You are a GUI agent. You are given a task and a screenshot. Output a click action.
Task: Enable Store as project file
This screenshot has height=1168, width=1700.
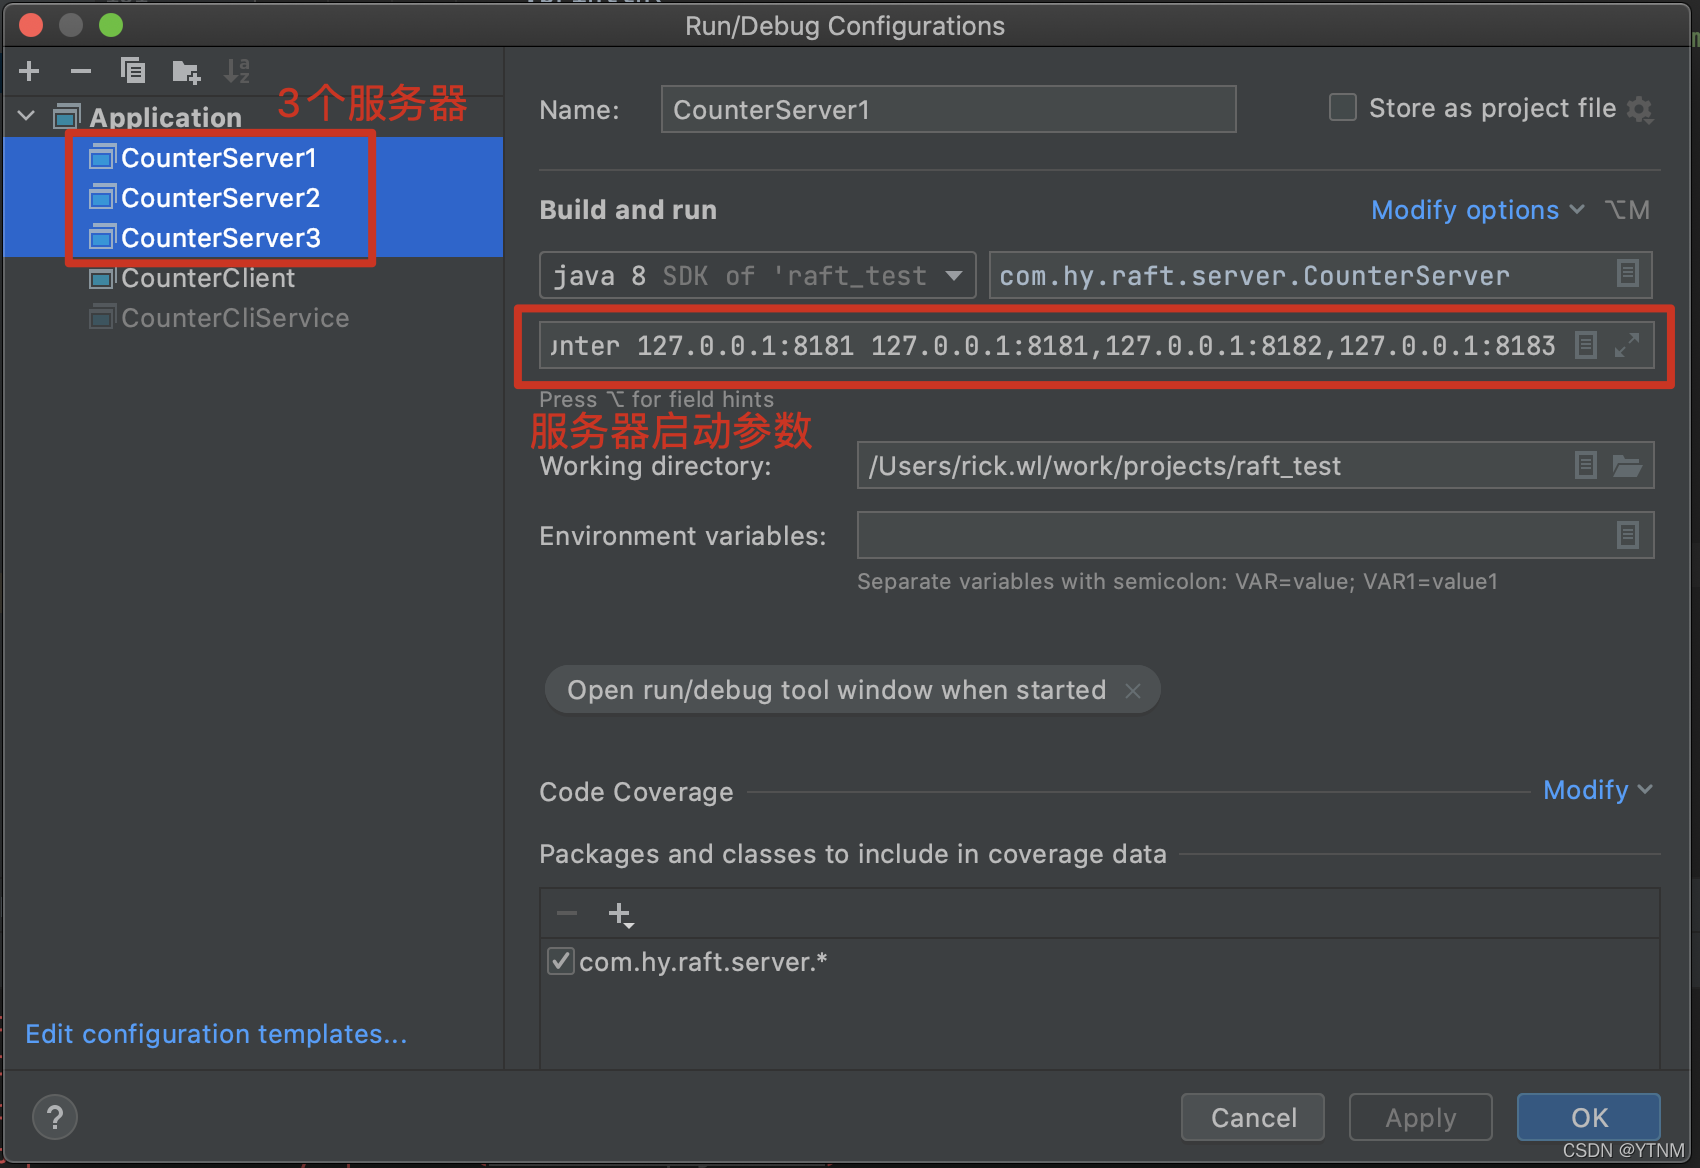[1342, 107]
